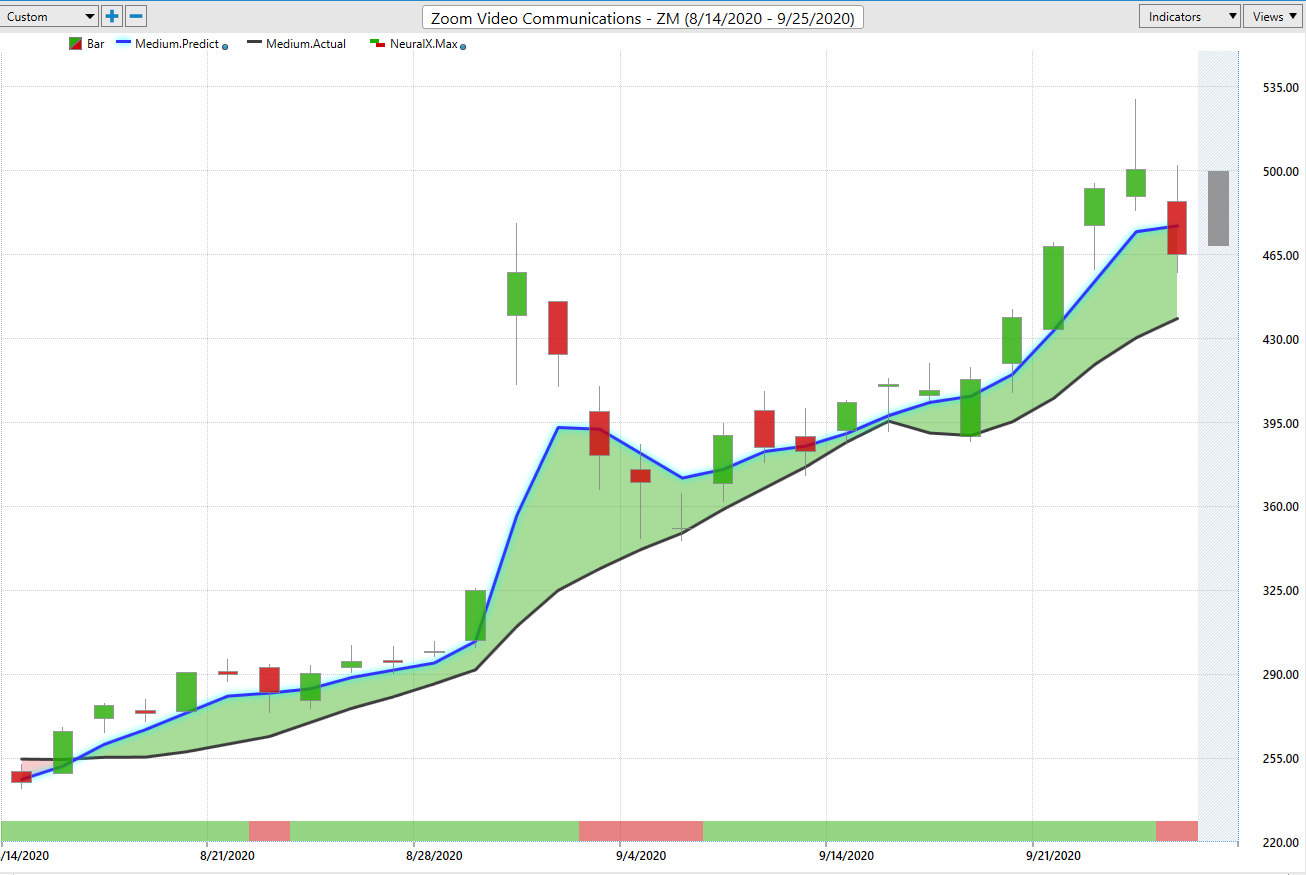
Task: Click the red NeuralX band segment above 9/4/2020
Action: click(x=641, y=831)
